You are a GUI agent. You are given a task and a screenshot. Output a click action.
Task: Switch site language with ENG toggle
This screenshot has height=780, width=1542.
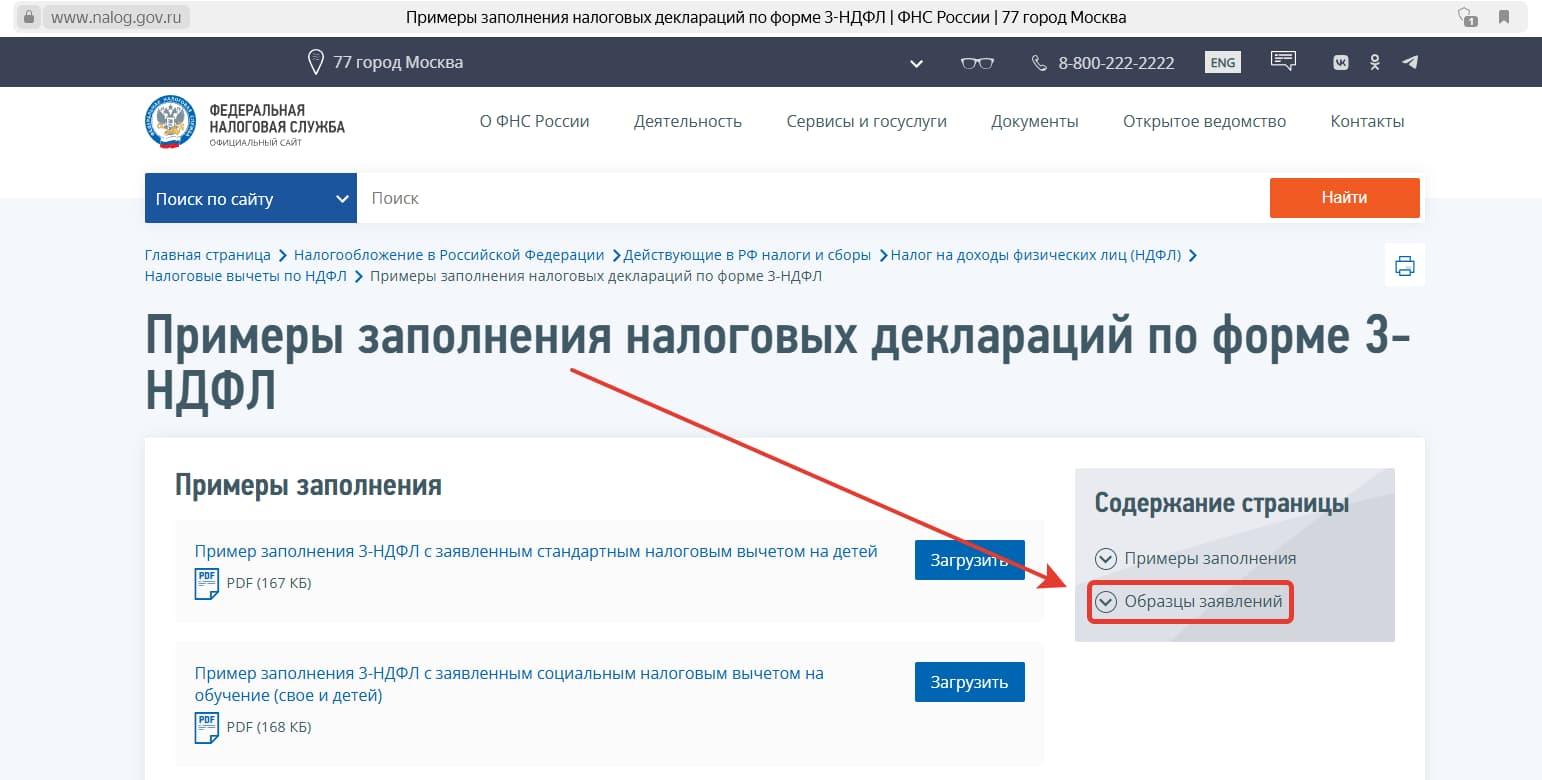[1222, 62]
